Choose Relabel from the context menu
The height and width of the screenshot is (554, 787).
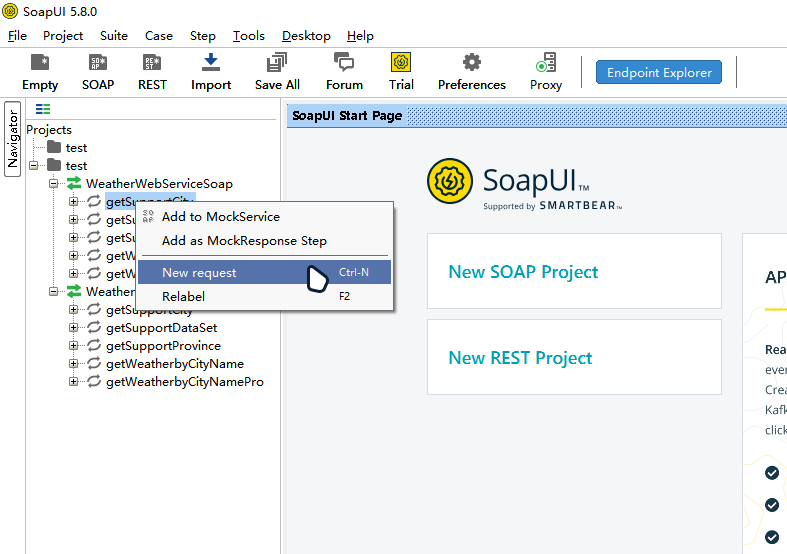click(184, 297)
